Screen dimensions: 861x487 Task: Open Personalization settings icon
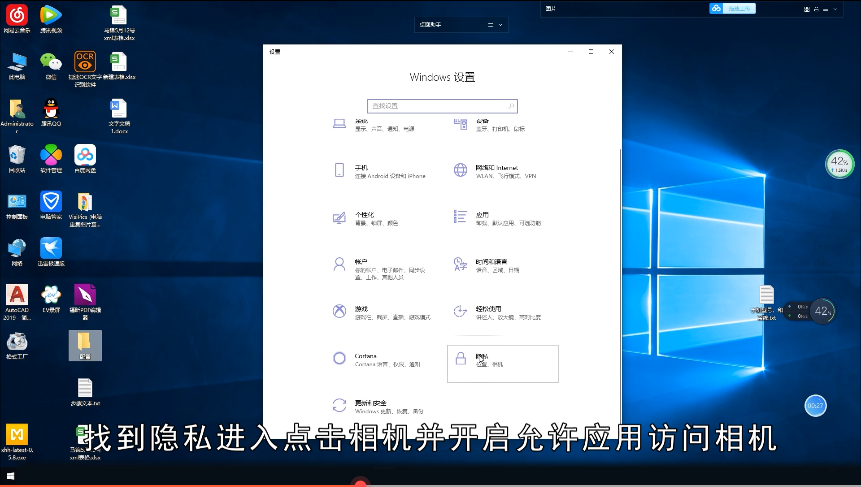click(339, 218)
